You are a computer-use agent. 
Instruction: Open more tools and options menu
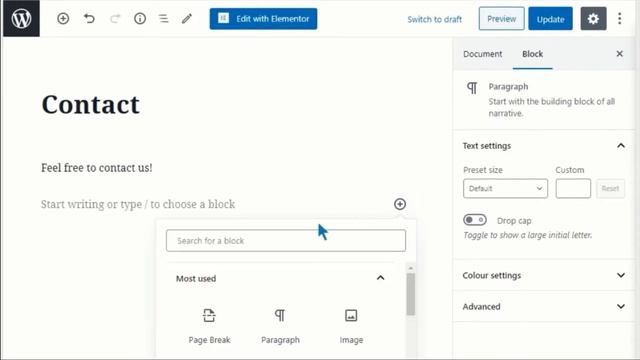click(620, 19)
